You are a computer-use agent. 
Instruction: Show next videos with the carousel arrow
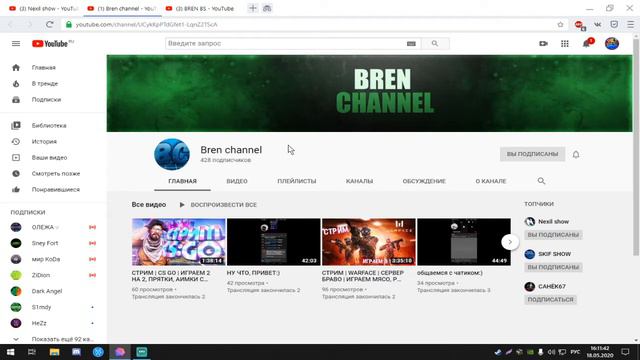510,242
